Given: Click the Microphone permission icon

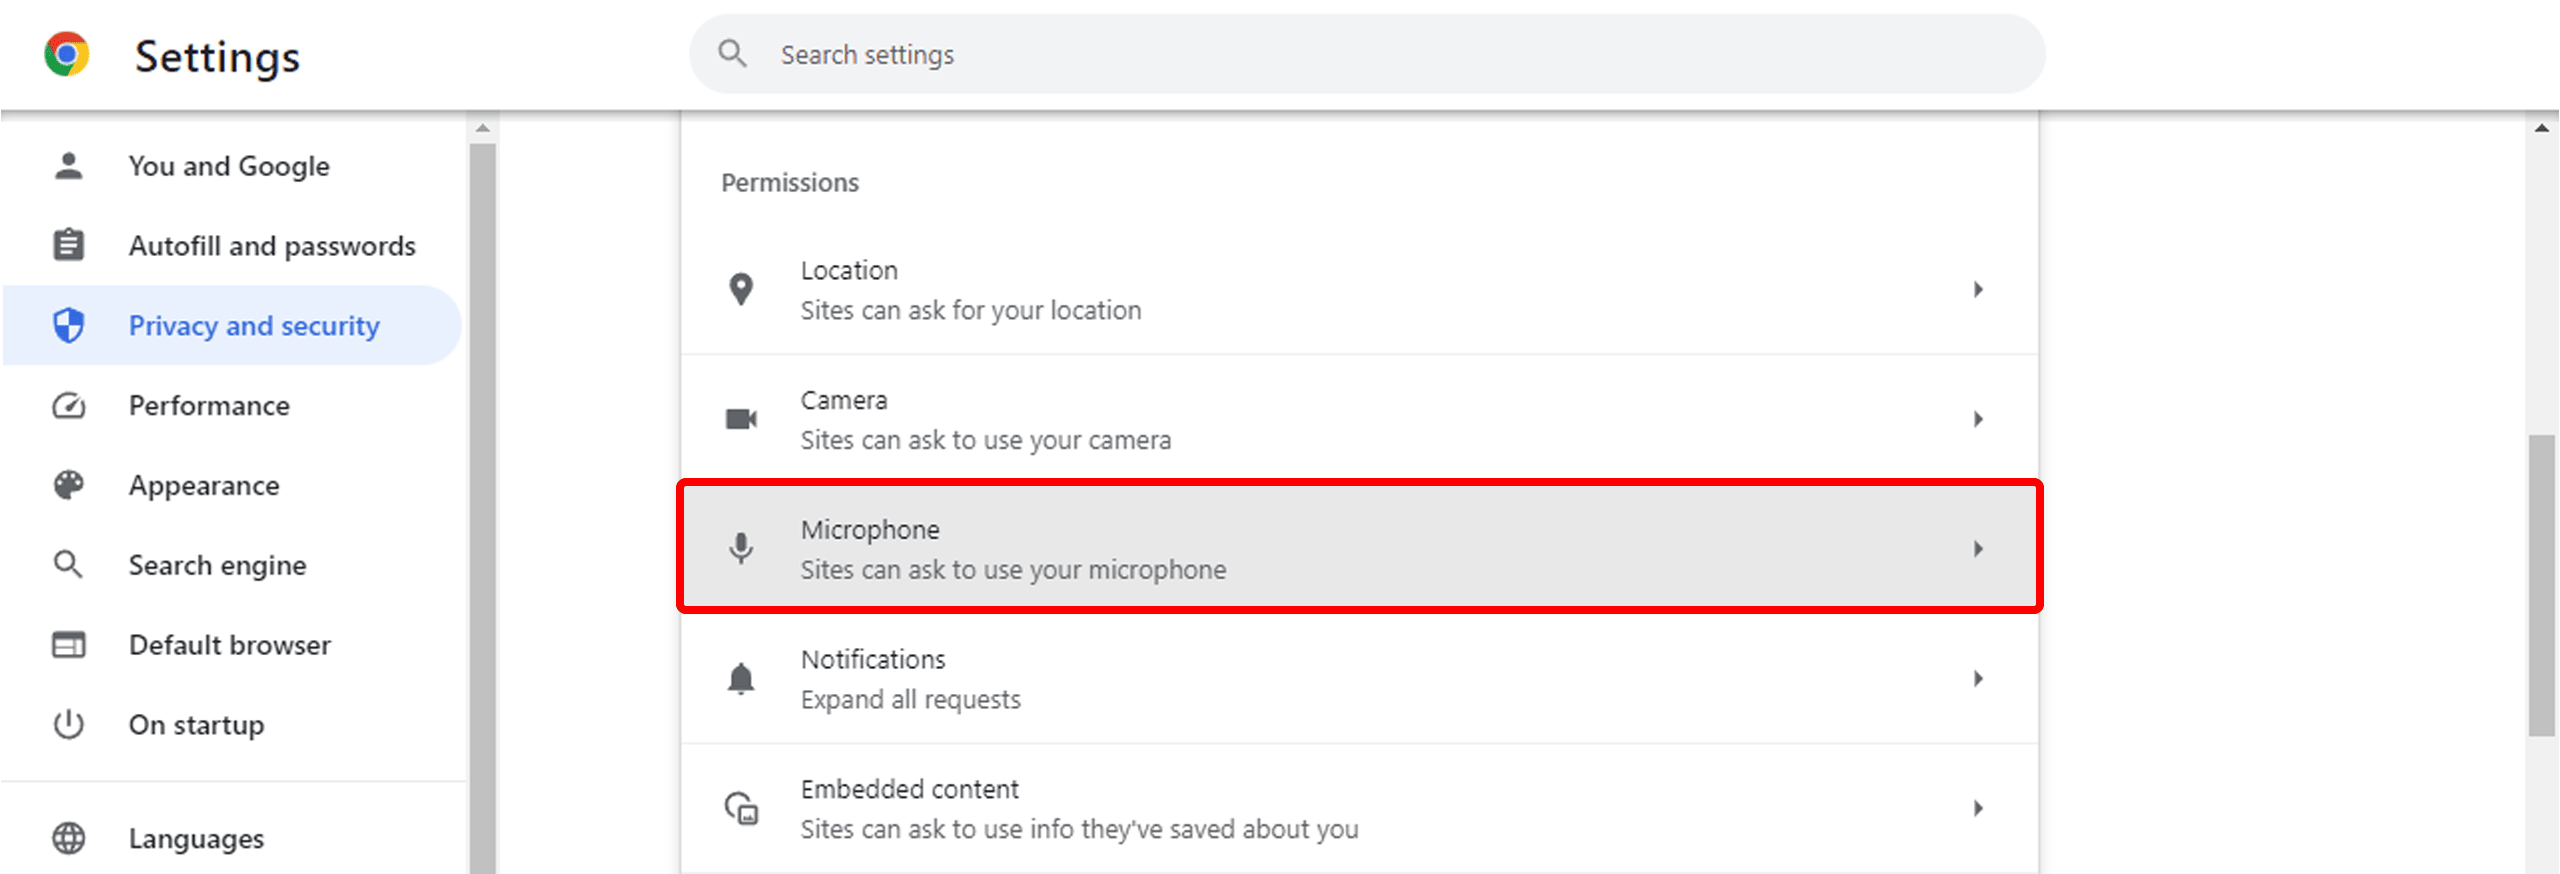Looking at the screenshot, I should 741,548.
